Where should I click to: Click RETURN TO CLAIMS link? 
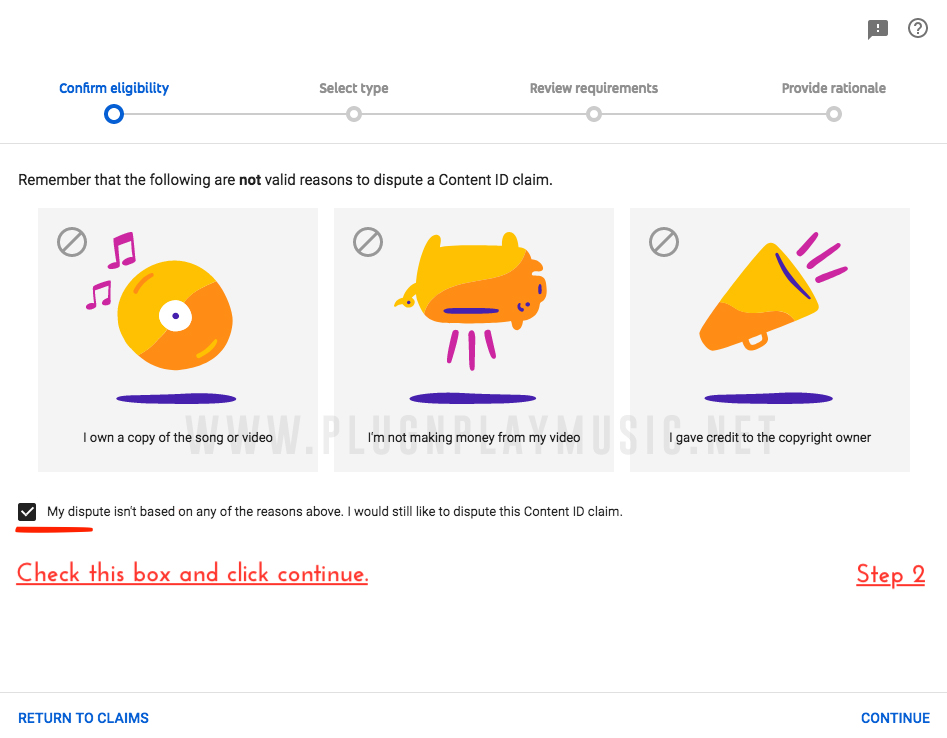coord(83,718)
